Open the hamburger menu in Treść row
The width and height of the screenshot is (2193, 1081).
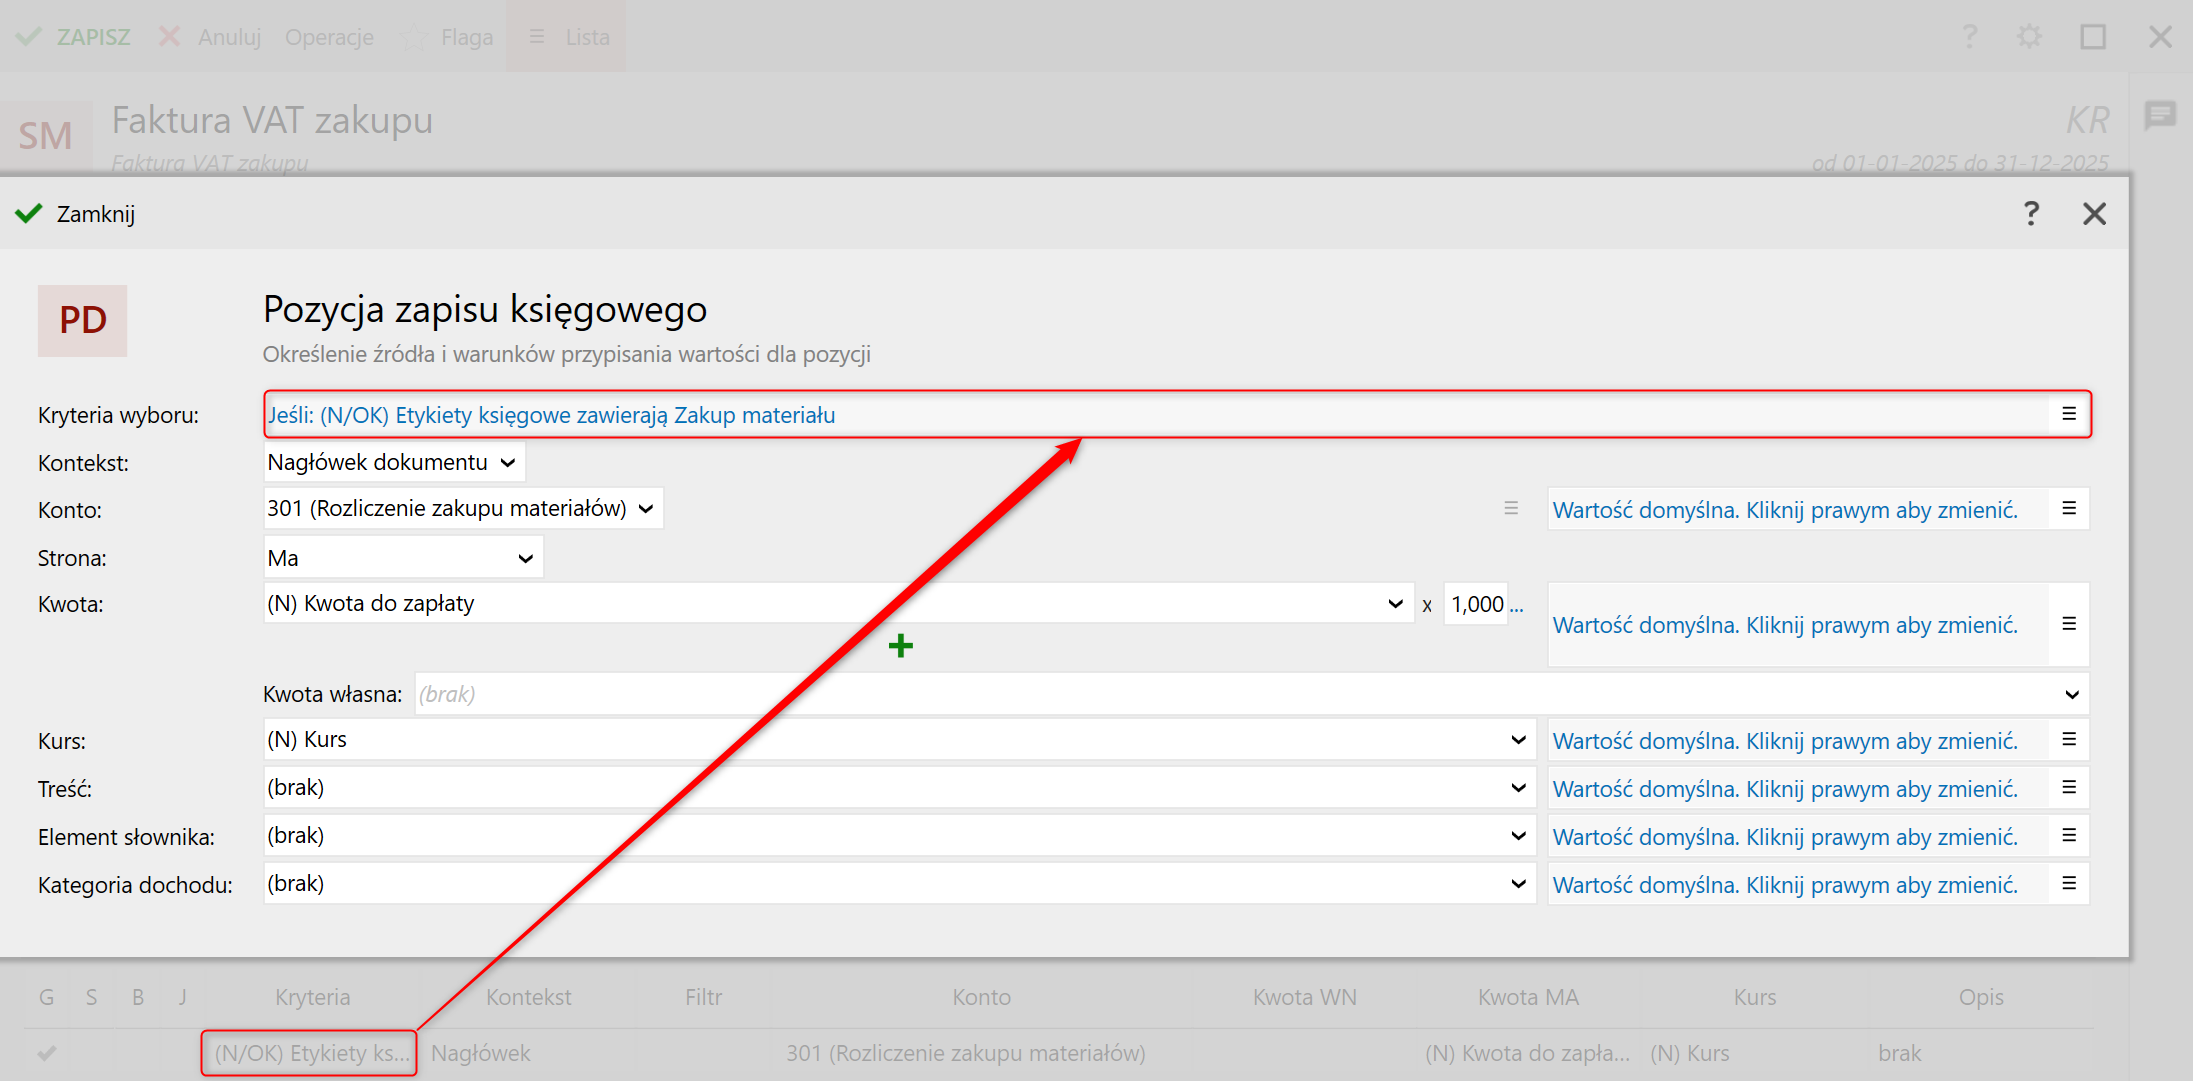[2068, 788]
